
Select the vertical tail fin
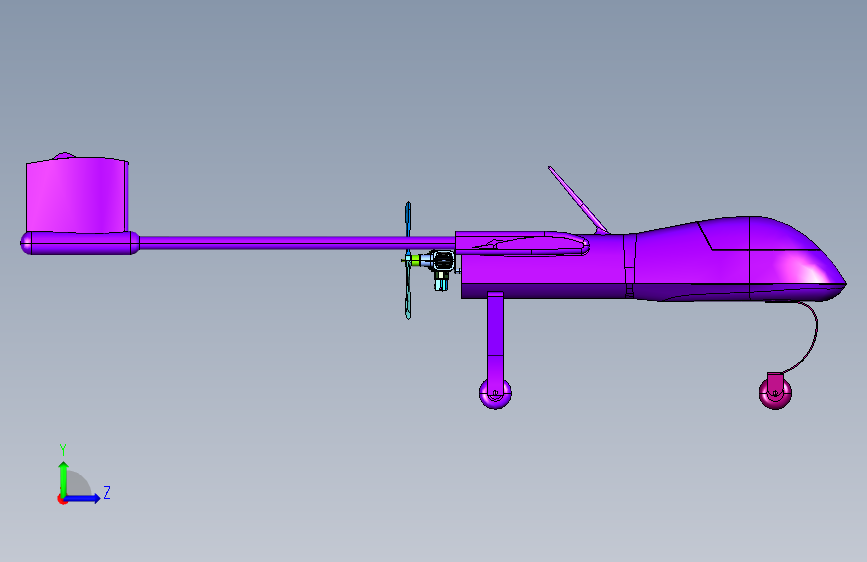77,194
